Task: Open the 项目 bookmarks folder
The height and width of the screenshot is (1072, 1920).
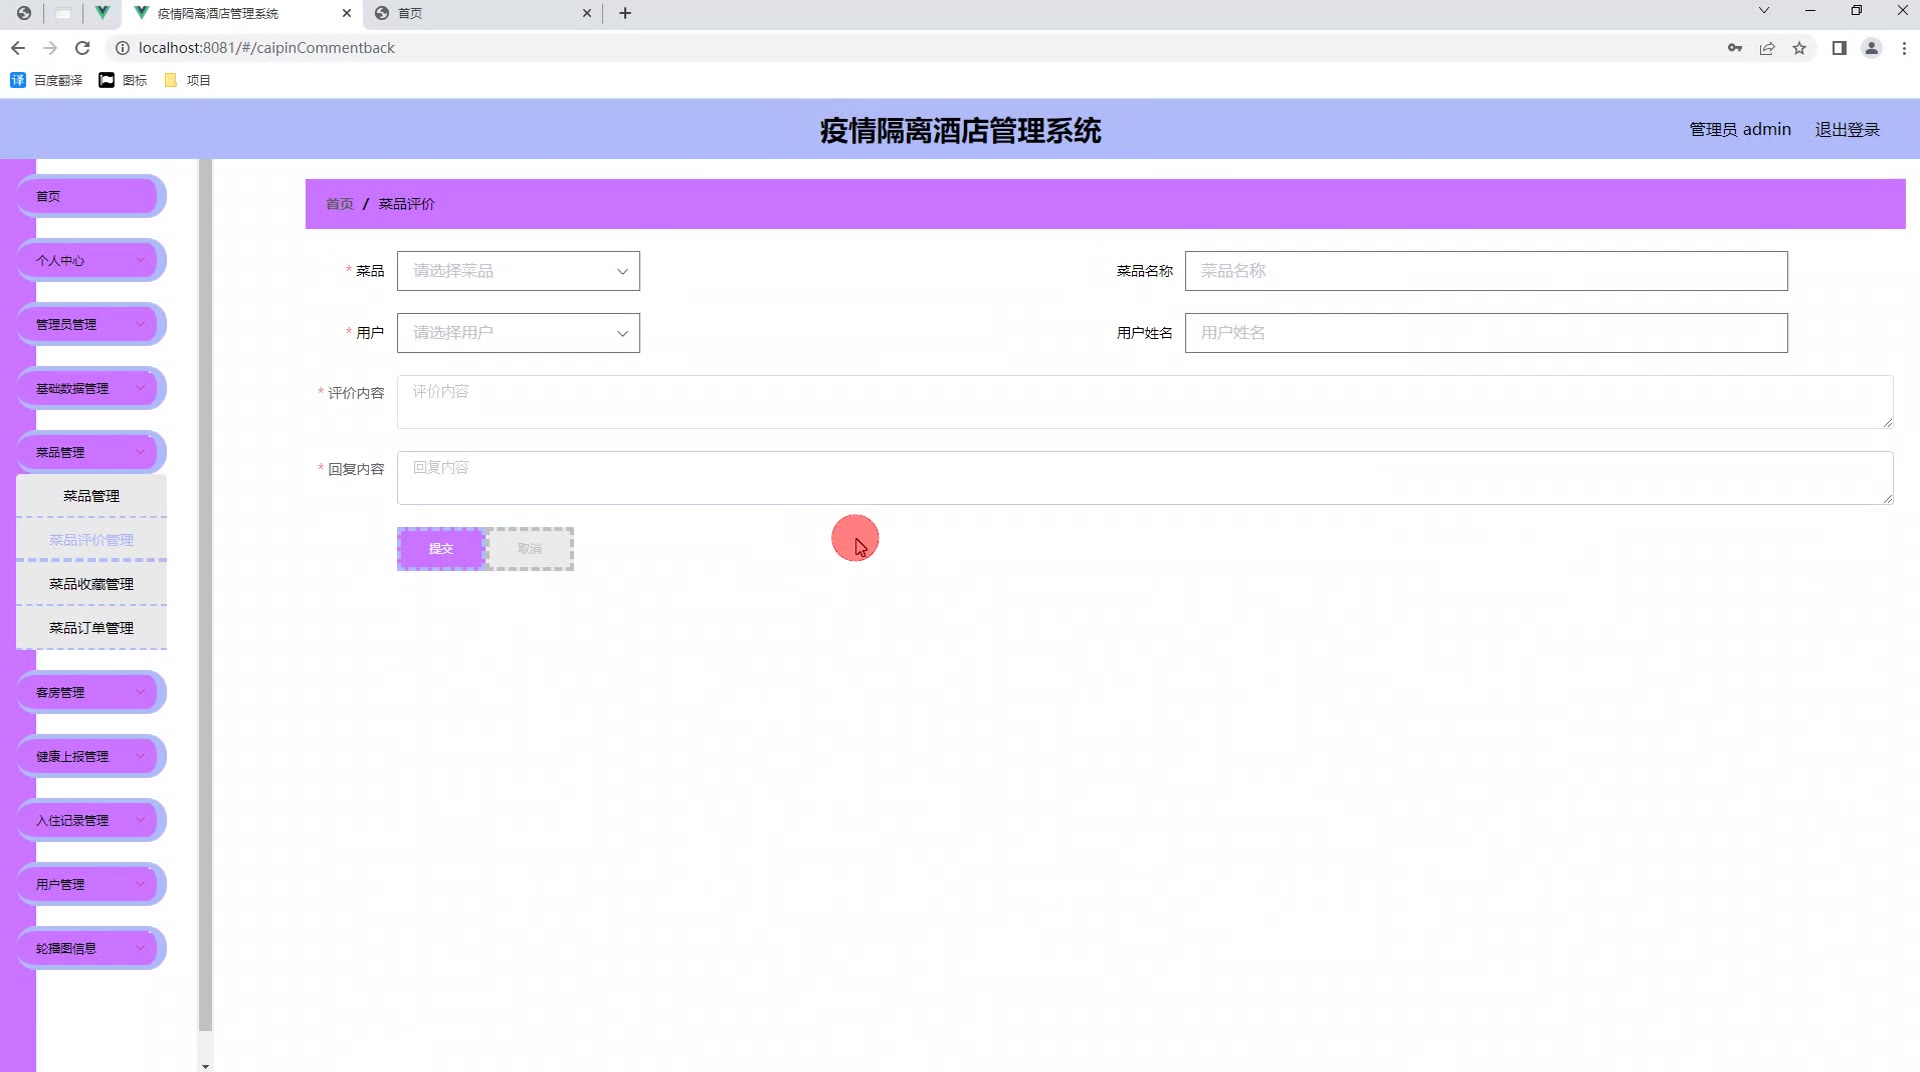Action: [x=187, y=80]
